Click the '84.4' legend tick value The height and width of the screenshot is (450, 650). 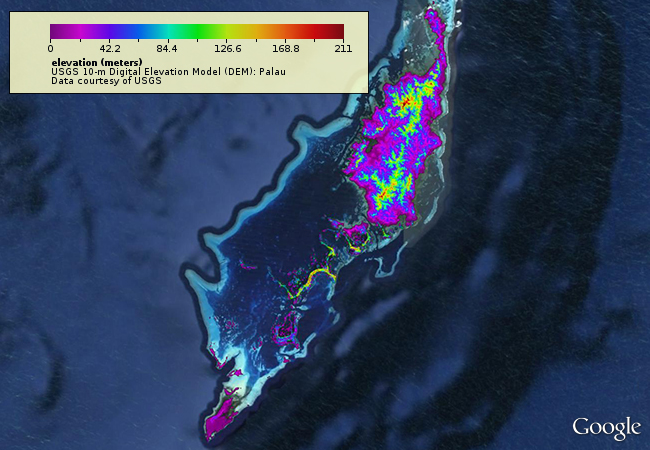tap(167, 49)
